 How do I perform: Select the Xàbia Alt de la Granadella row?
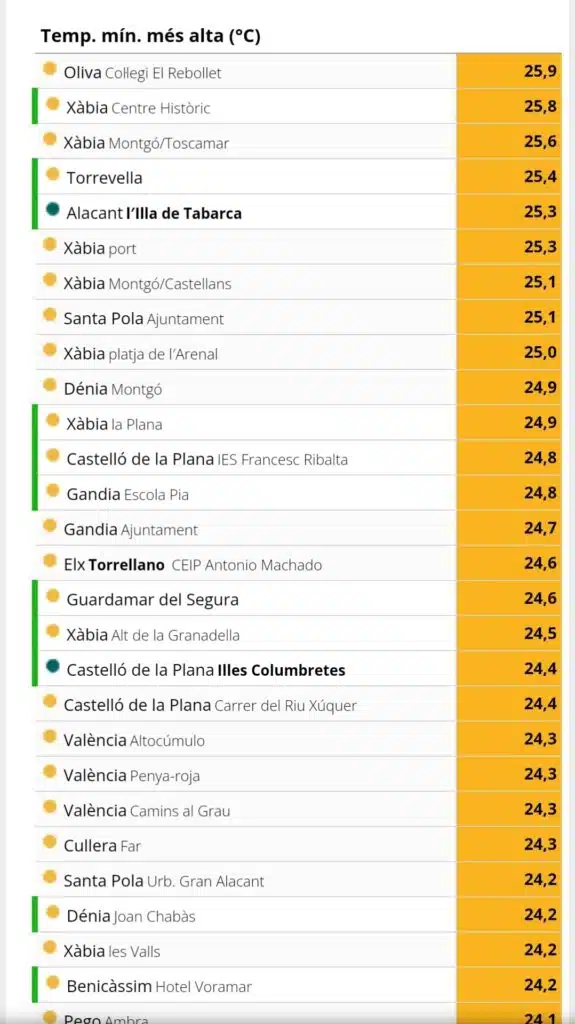pyautogui.click(x=298, y=634)
